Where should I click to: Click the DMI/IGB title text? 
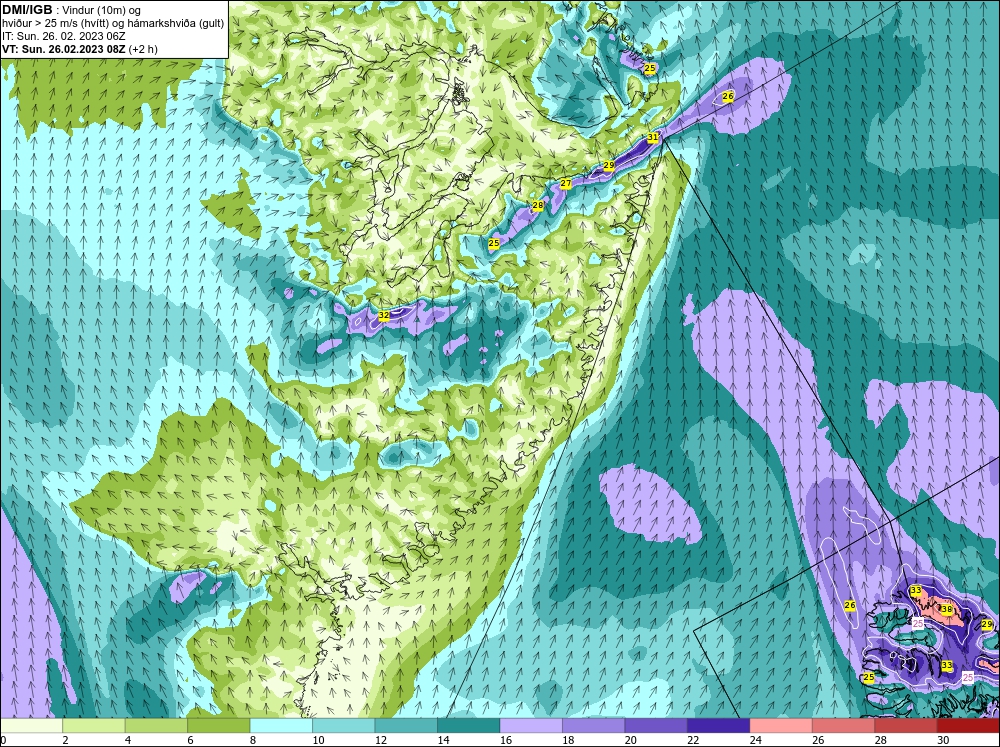pos(27,10)
